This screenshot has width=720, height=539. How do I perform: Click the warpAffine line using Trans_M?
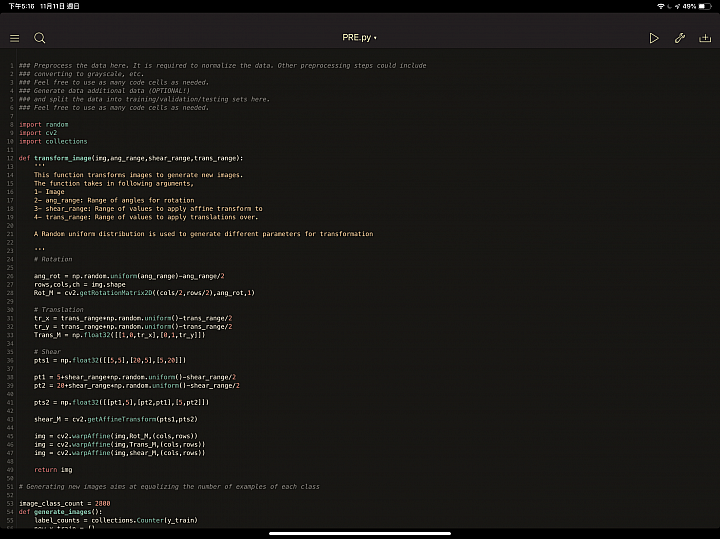(x=119, y=444)
